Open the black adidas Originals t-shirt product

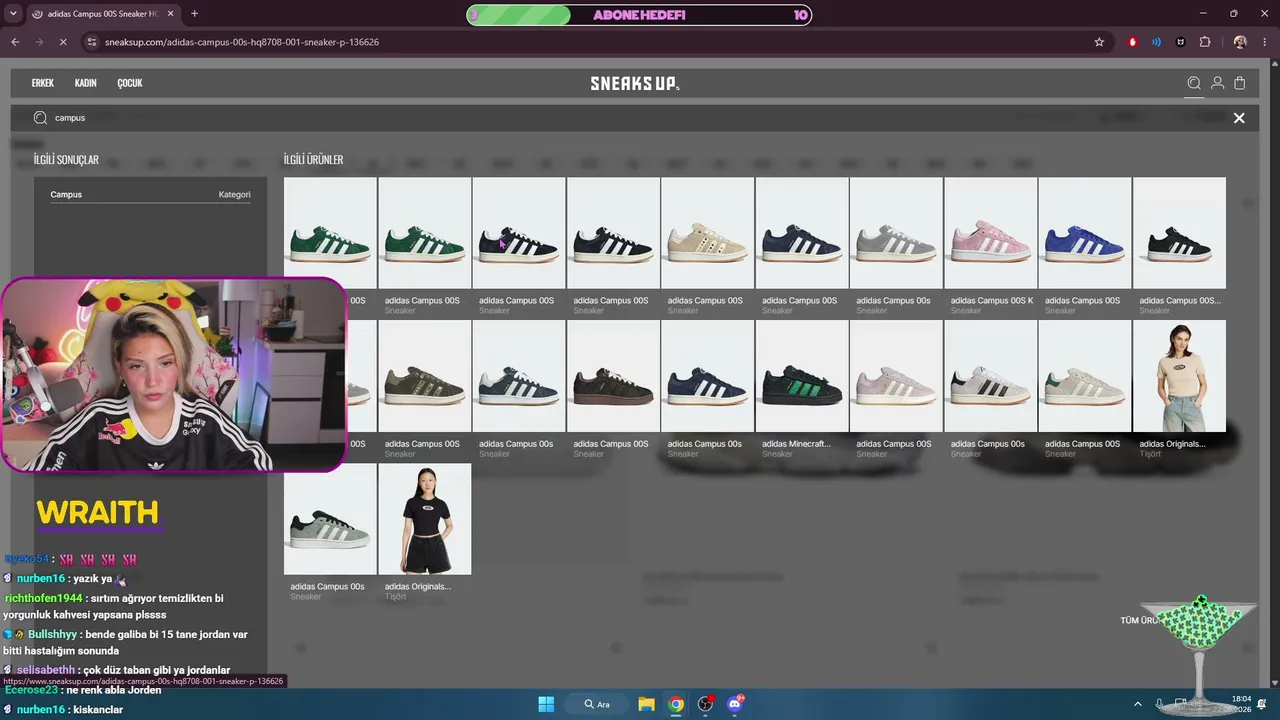tap(424, 533)
